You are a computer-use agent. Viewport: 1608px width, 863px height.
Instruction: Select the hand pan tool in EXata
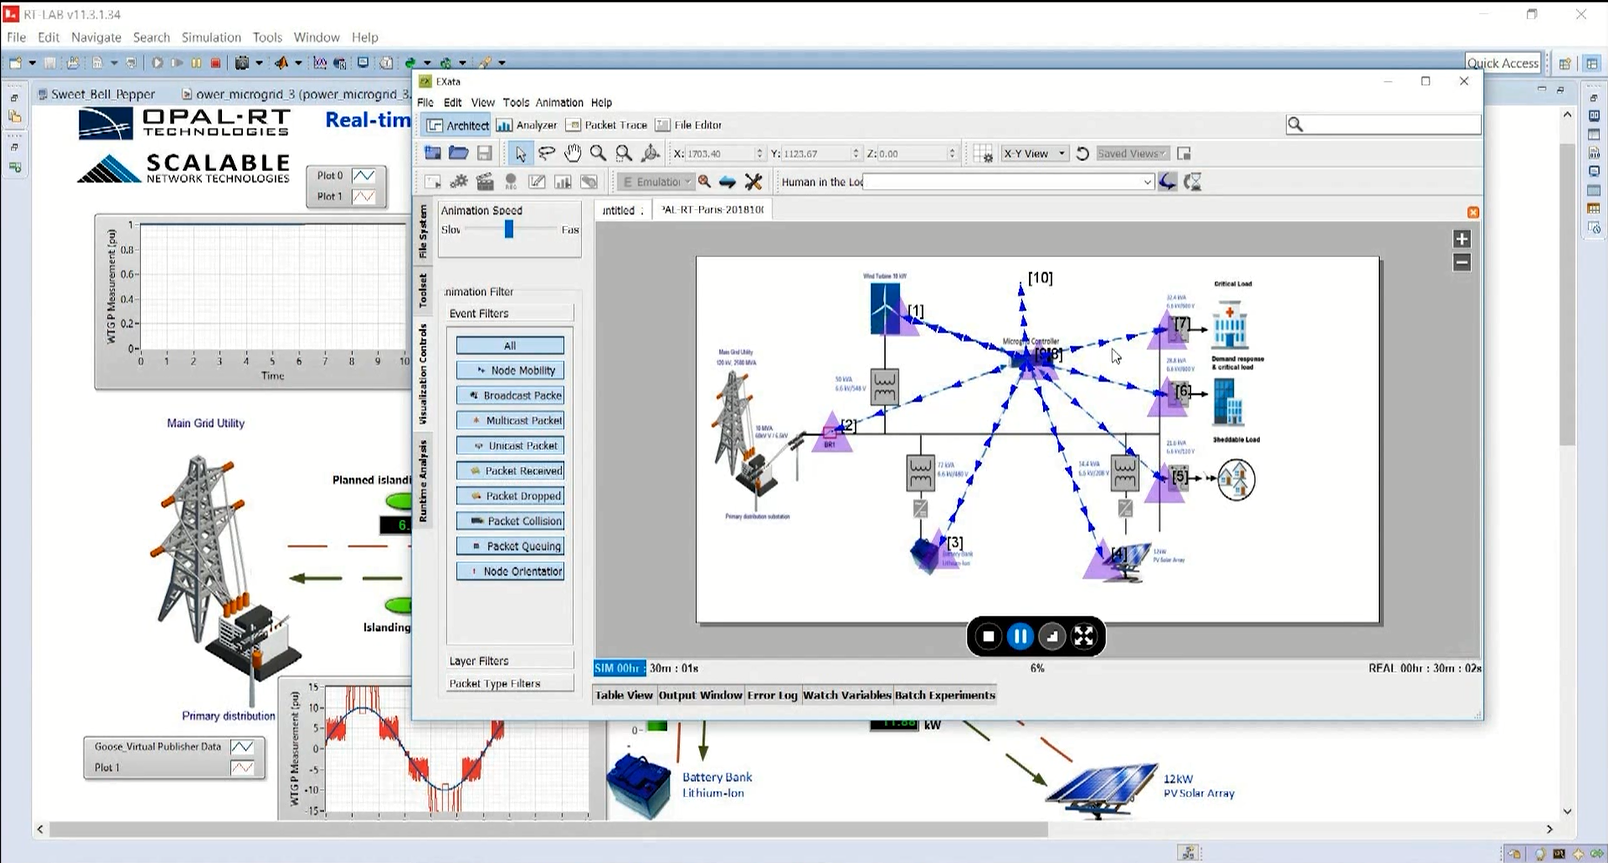point(572,153)
